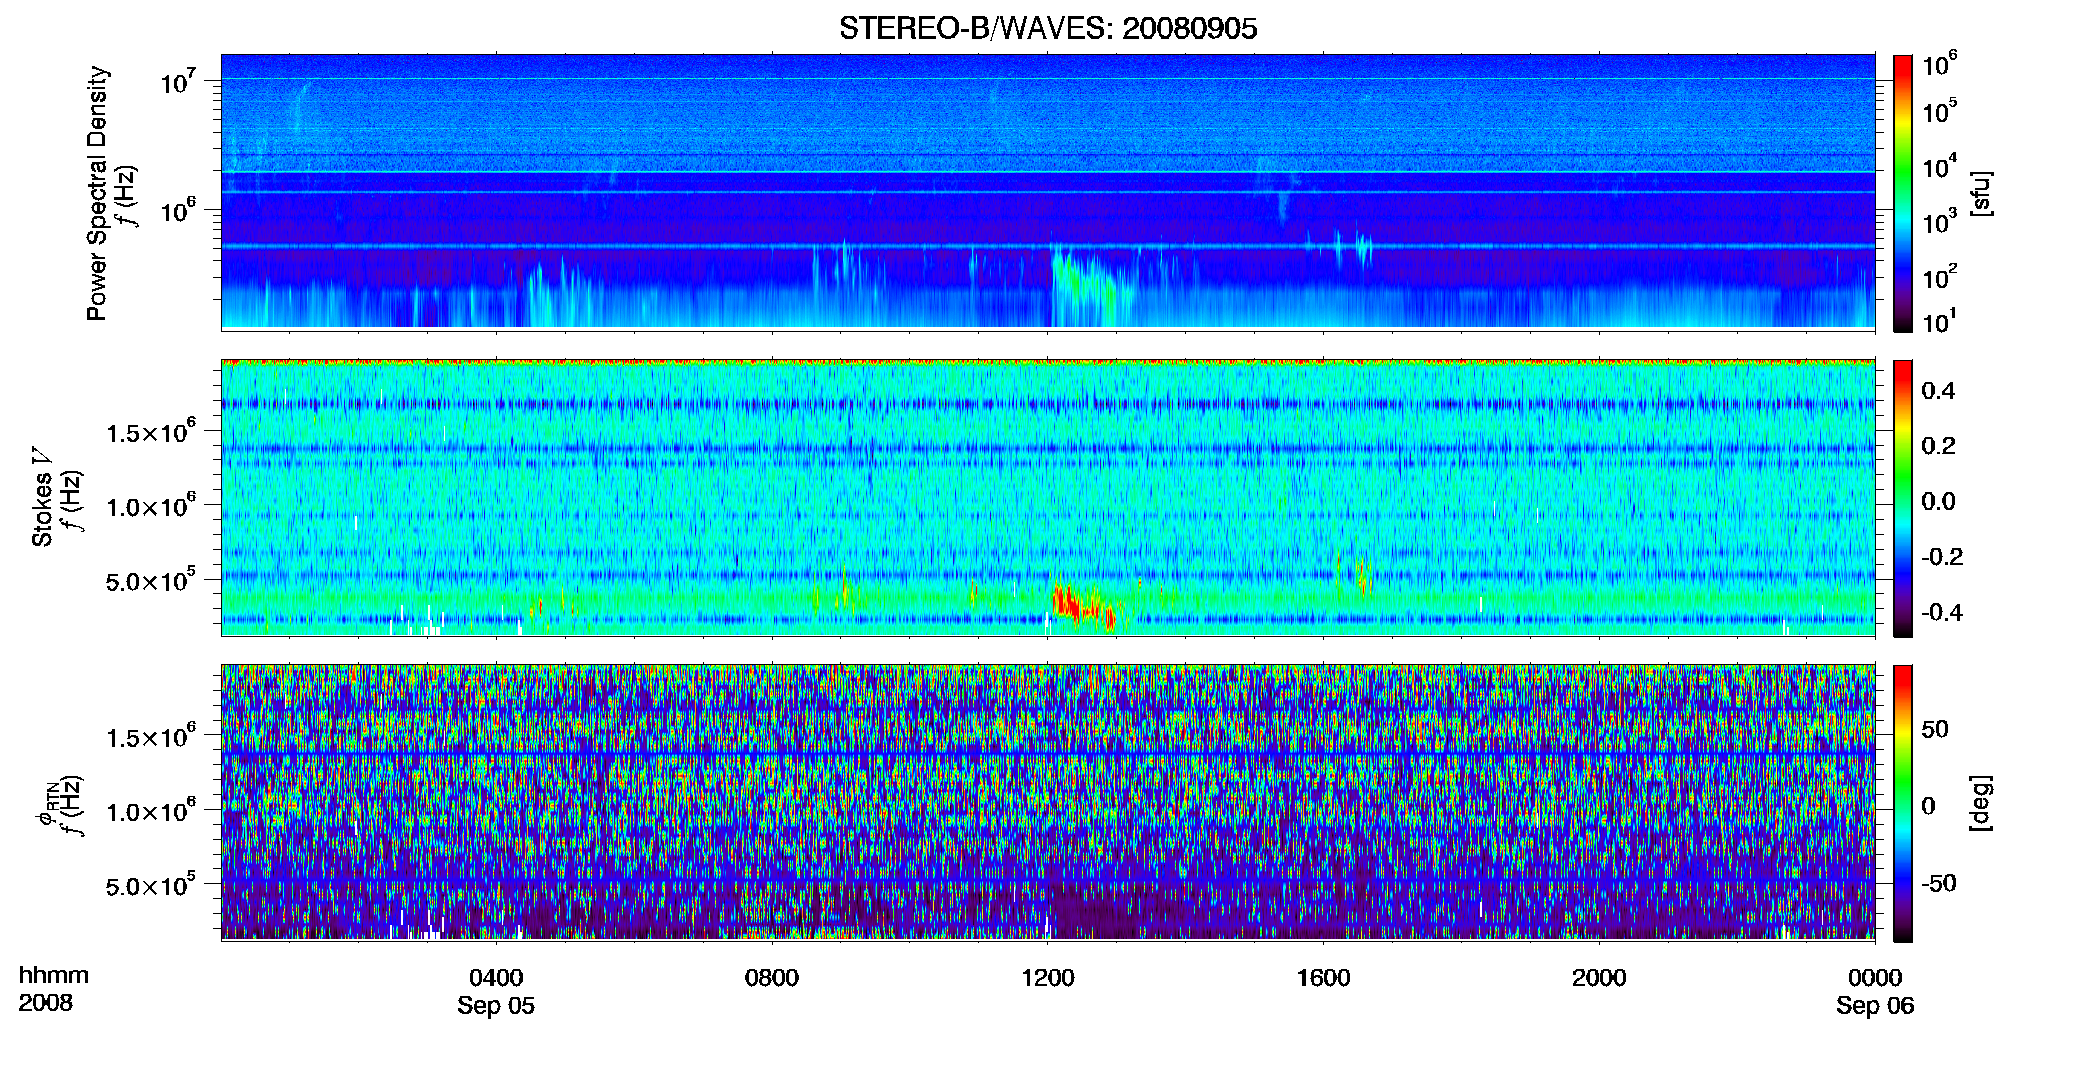Click the top panel power spectral density colorbar
Viewport: 2096px width, 1080px height.
pyautogui.click(x=1902, y=193)
